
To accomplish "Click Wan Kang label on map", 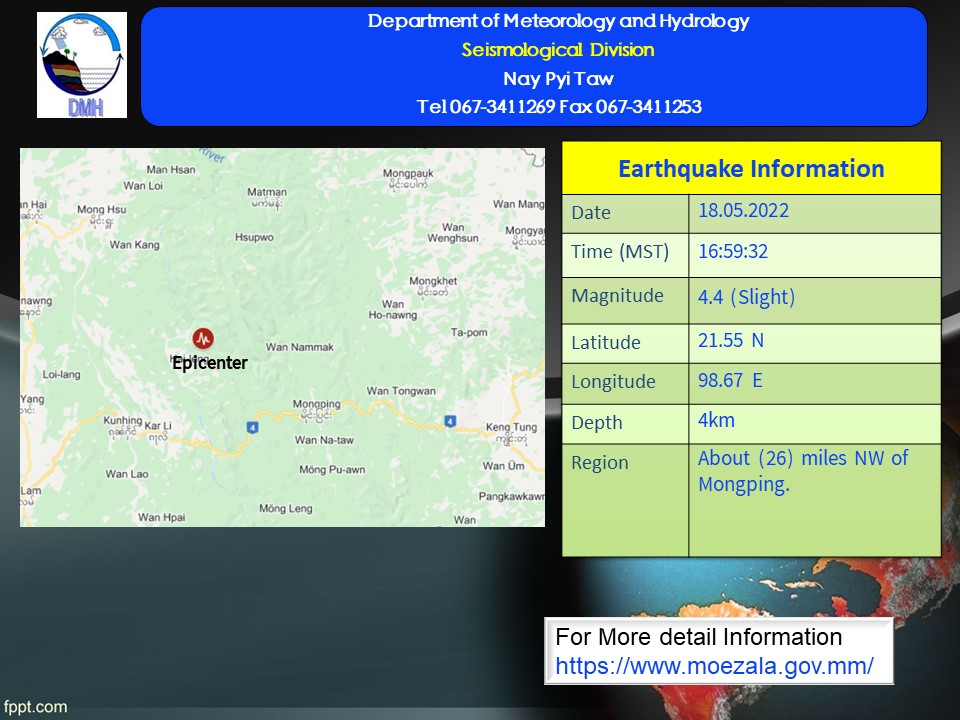I will coord(134,245).
